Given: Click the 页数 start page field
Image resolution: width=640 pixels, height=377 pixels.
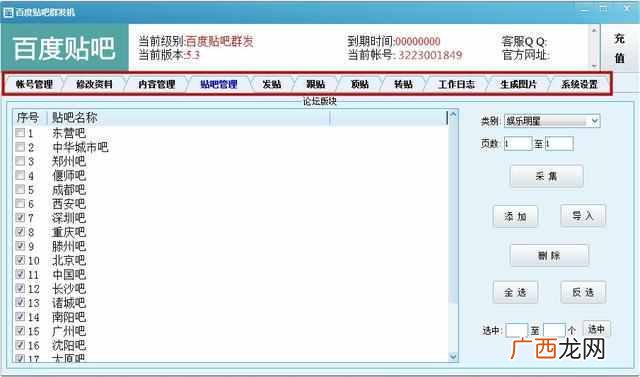Looking at the screenshot, I should 518,144.
